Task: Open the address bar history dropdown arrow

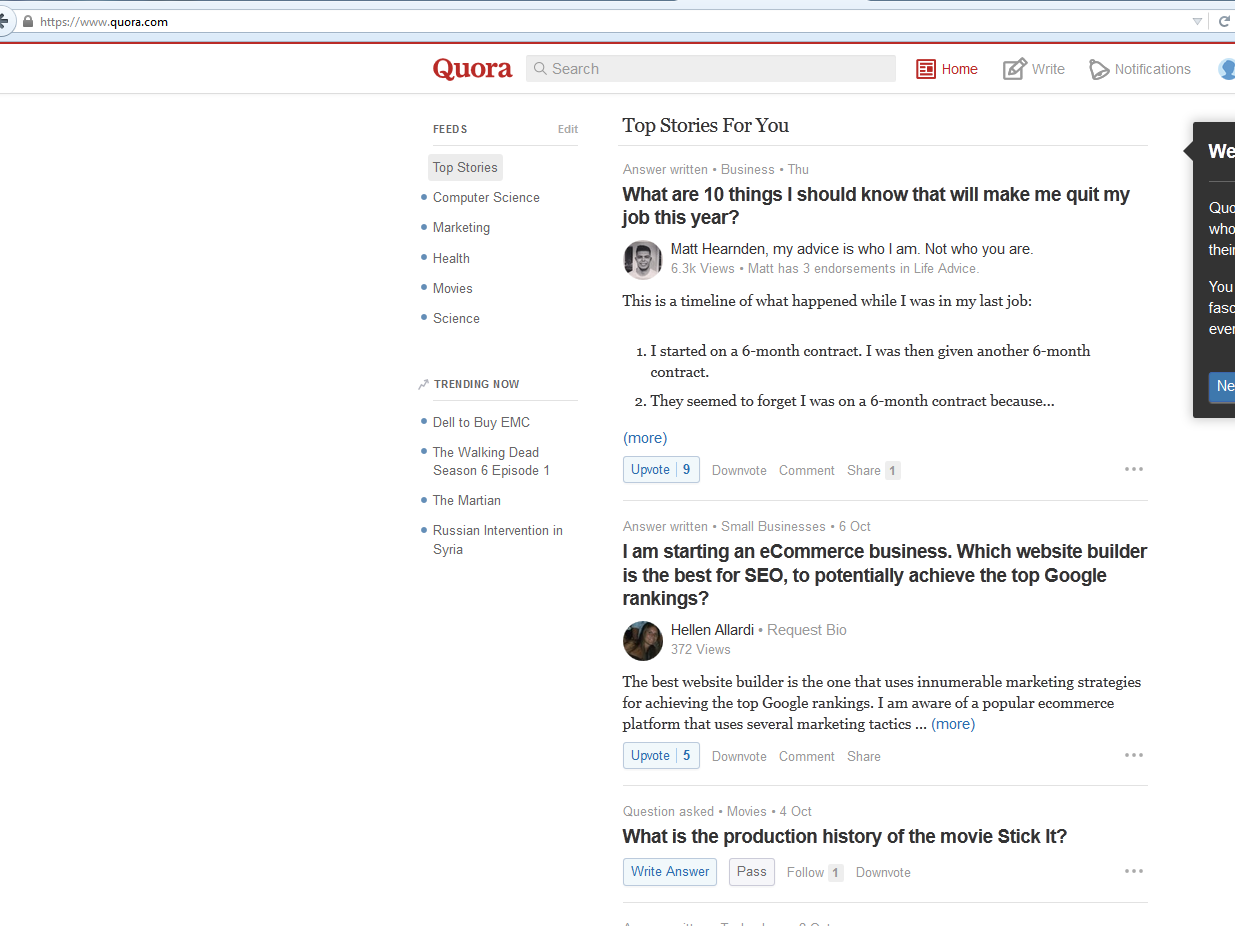Action: pyautogui.click(x=1197, y=21)
